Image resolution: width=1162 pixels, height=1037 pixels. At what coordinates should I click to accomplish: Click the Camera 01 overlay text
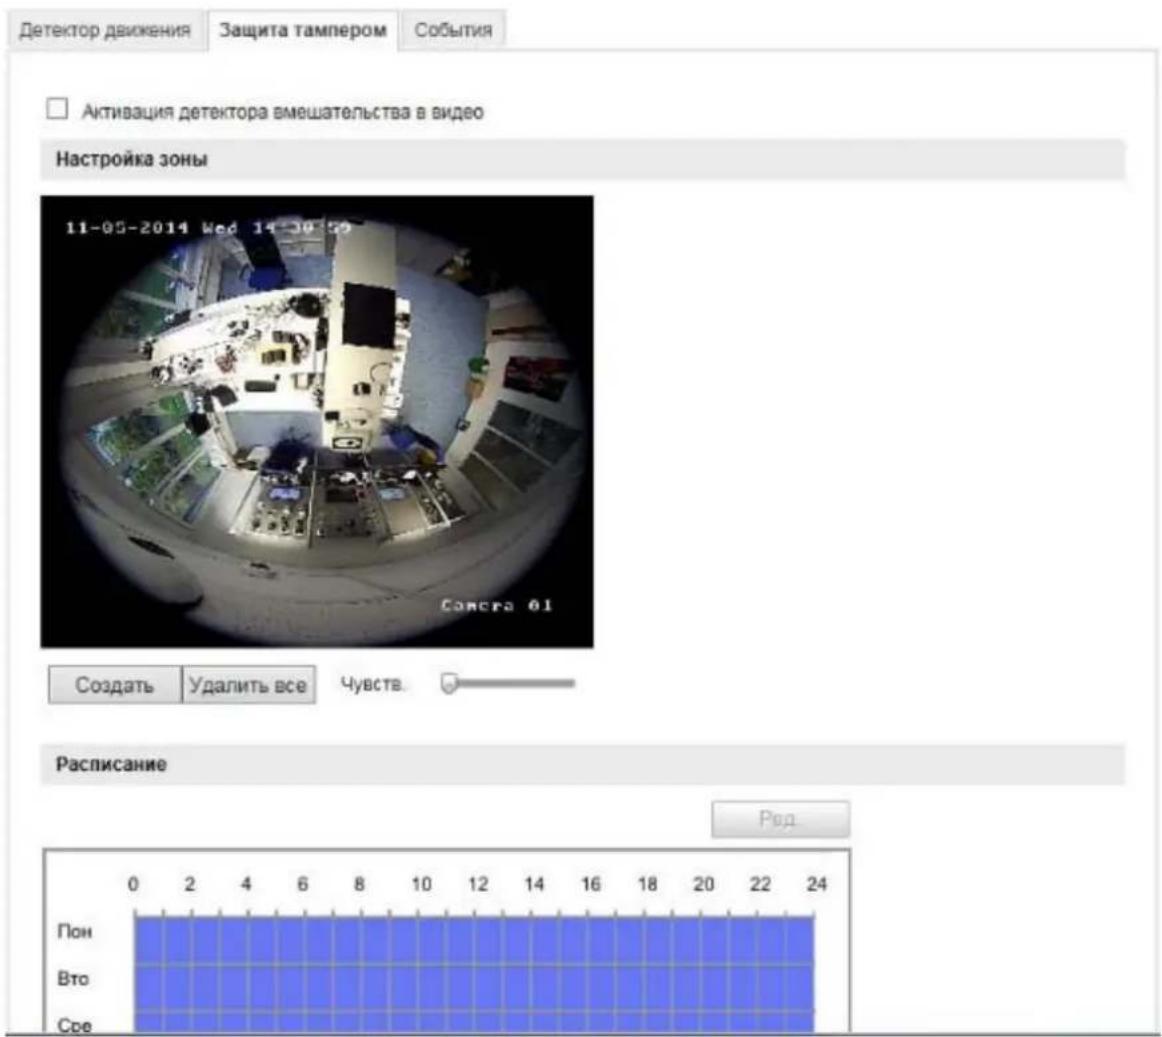[497, 606]
